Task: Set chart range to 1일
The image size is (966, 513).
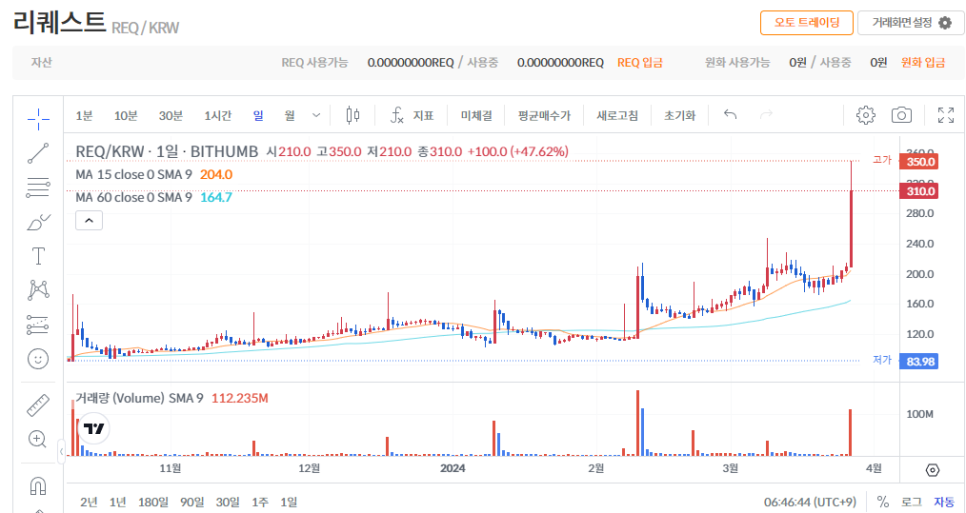Action: (288, 502)
